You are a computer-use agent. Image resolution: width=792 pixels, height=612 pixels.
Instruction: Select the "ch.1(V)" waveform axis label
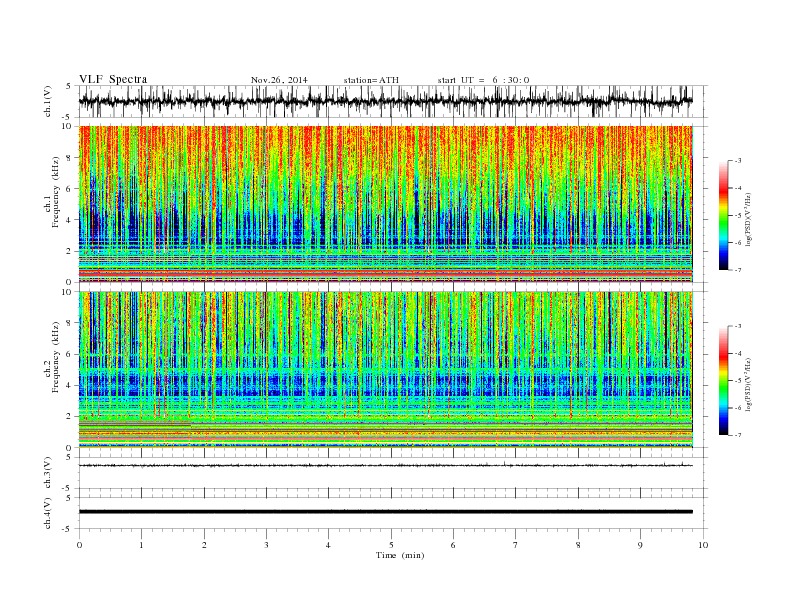tap(48, 101)
